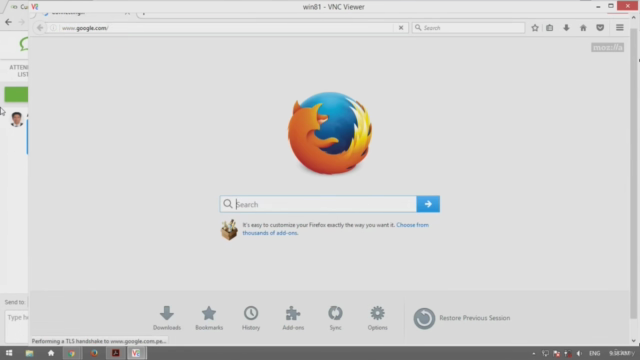Click the Firefox back arrow button

40,28
